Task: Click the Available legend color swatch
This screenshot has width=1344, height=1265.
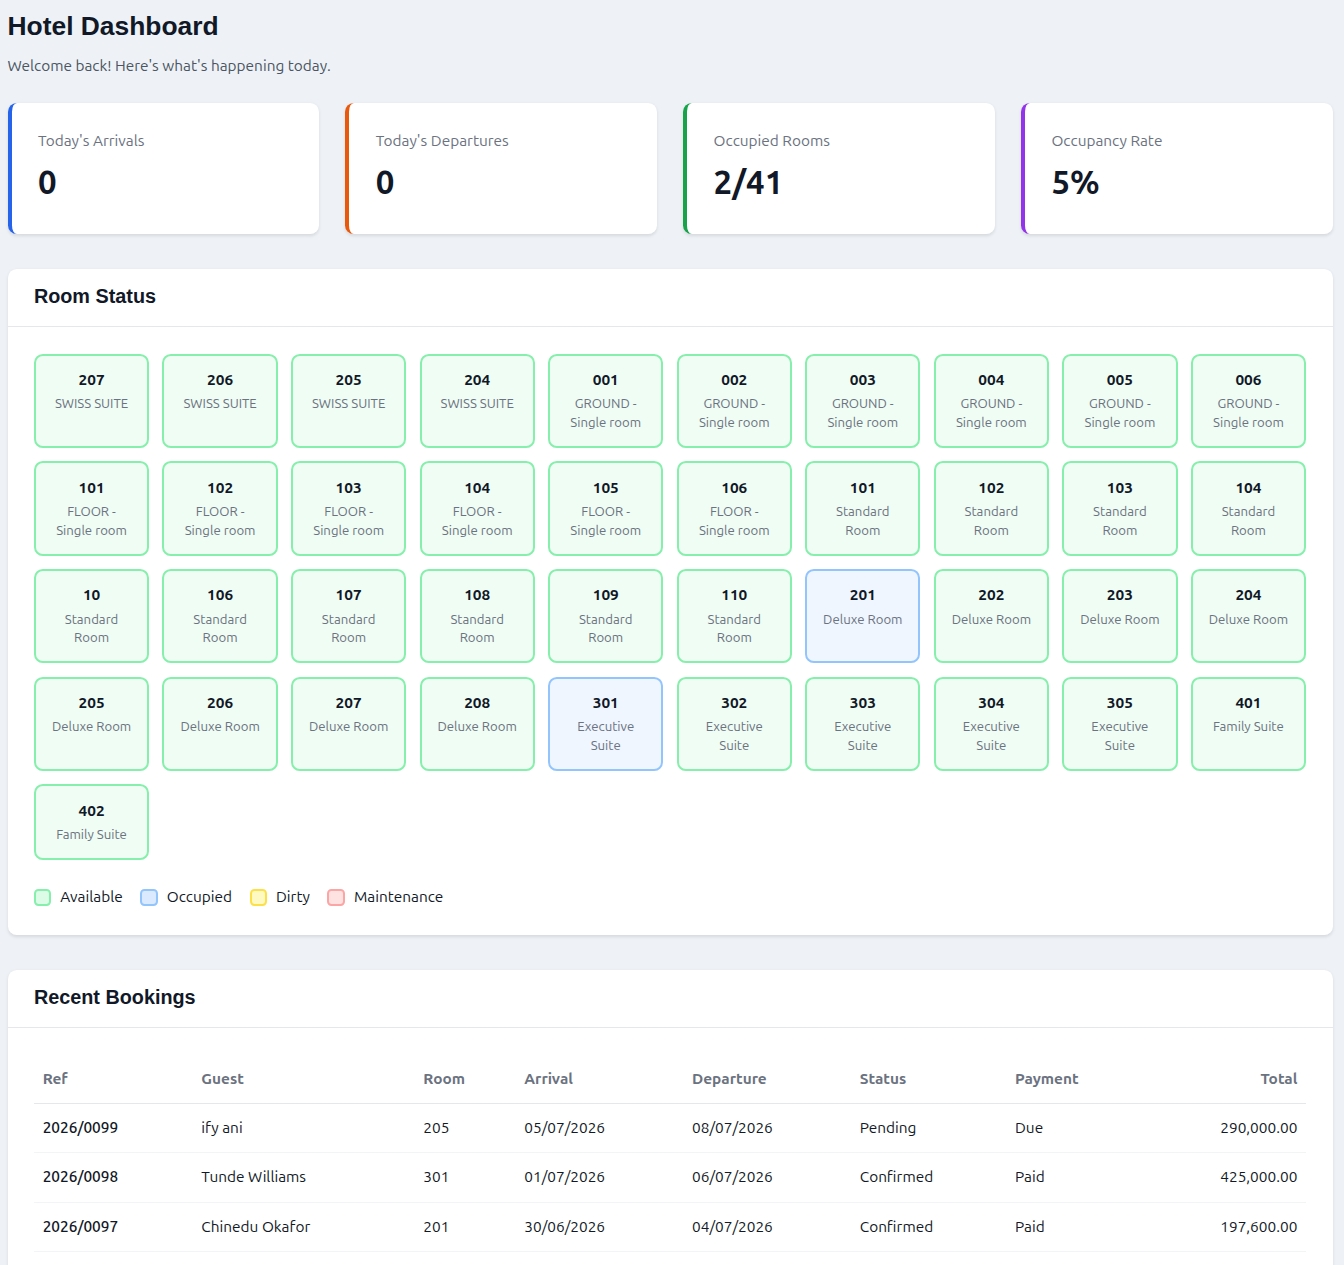Action: [42, 897]
